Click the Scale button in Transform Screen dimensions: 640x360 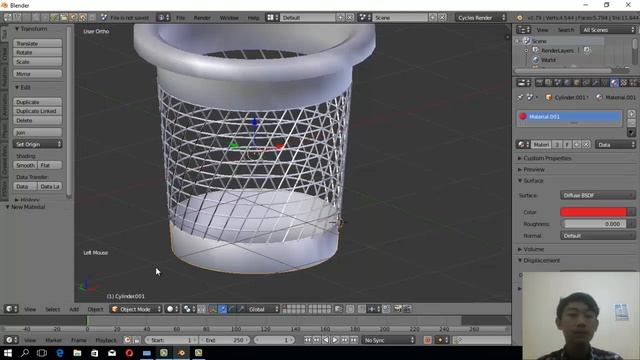coord(38,62)
